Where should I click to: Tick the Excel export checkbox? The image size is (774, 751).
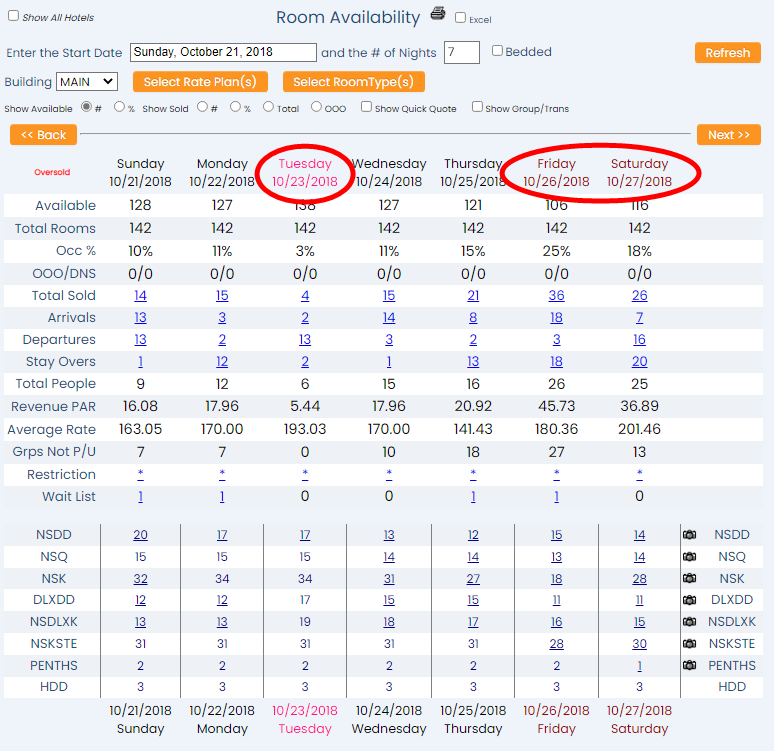[460, 18]
